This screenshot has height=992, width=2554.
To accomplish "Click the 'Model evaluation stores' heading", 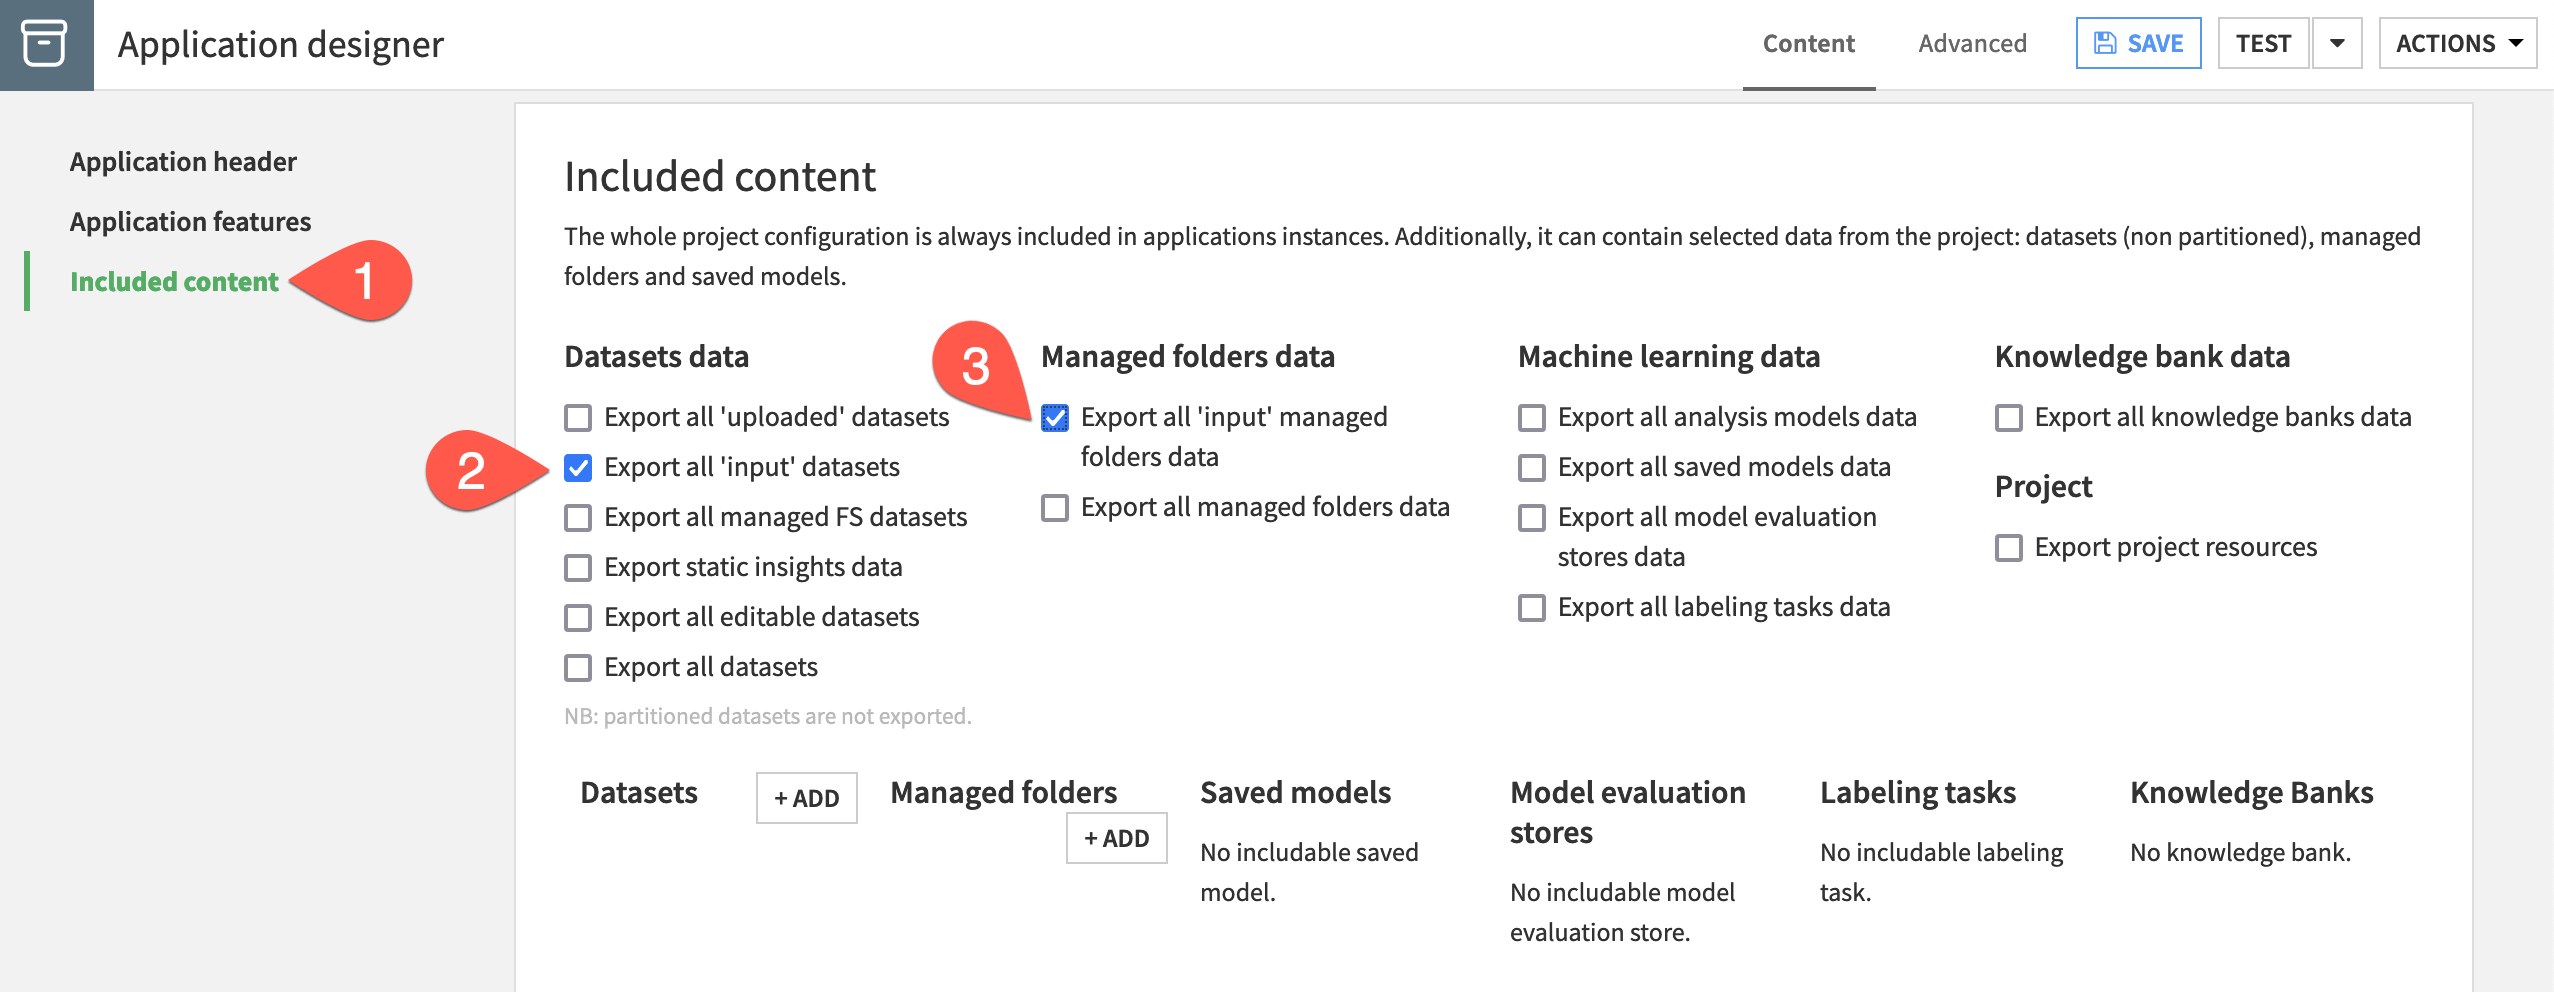I will (1627, 812).
